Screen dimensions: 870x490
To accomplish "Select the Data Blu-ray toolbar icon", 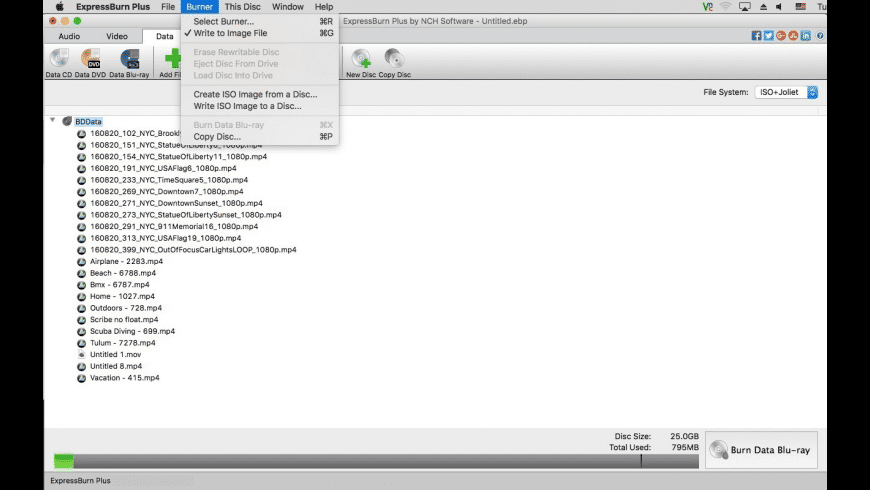I will click(129, 59).
